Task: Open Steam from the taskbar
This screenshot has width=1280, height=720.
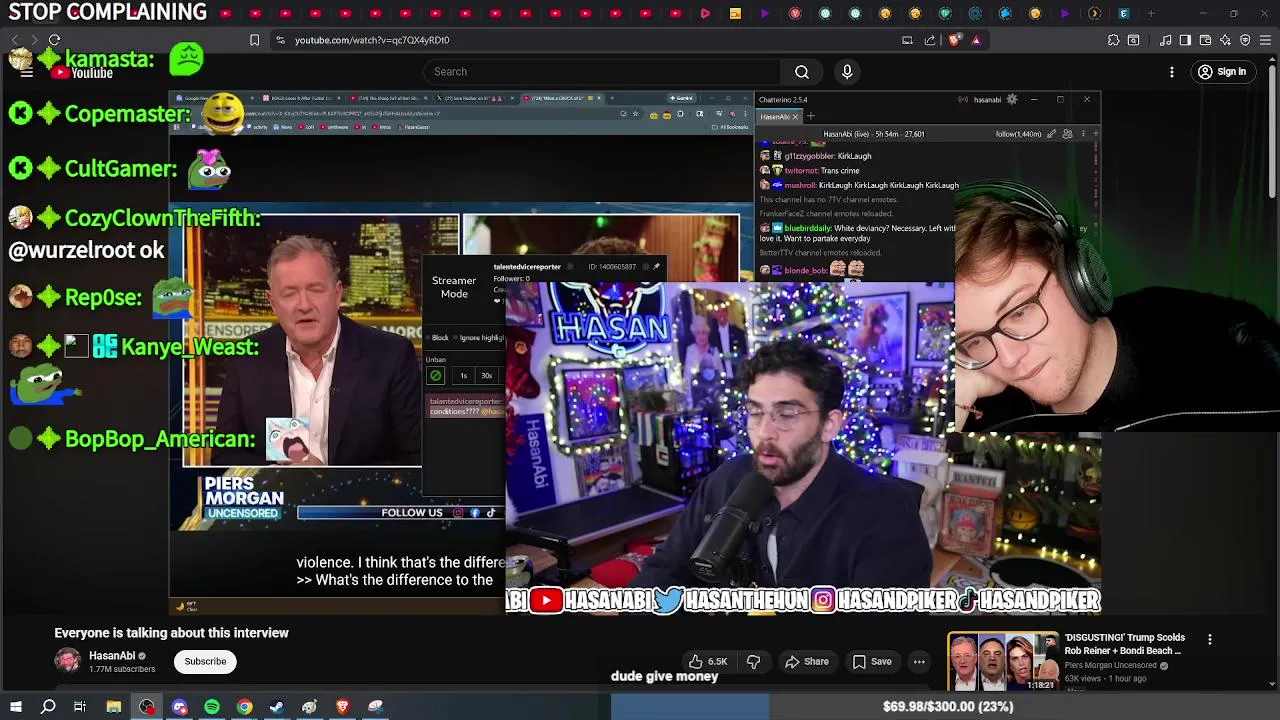Action: tap(277, 707)
